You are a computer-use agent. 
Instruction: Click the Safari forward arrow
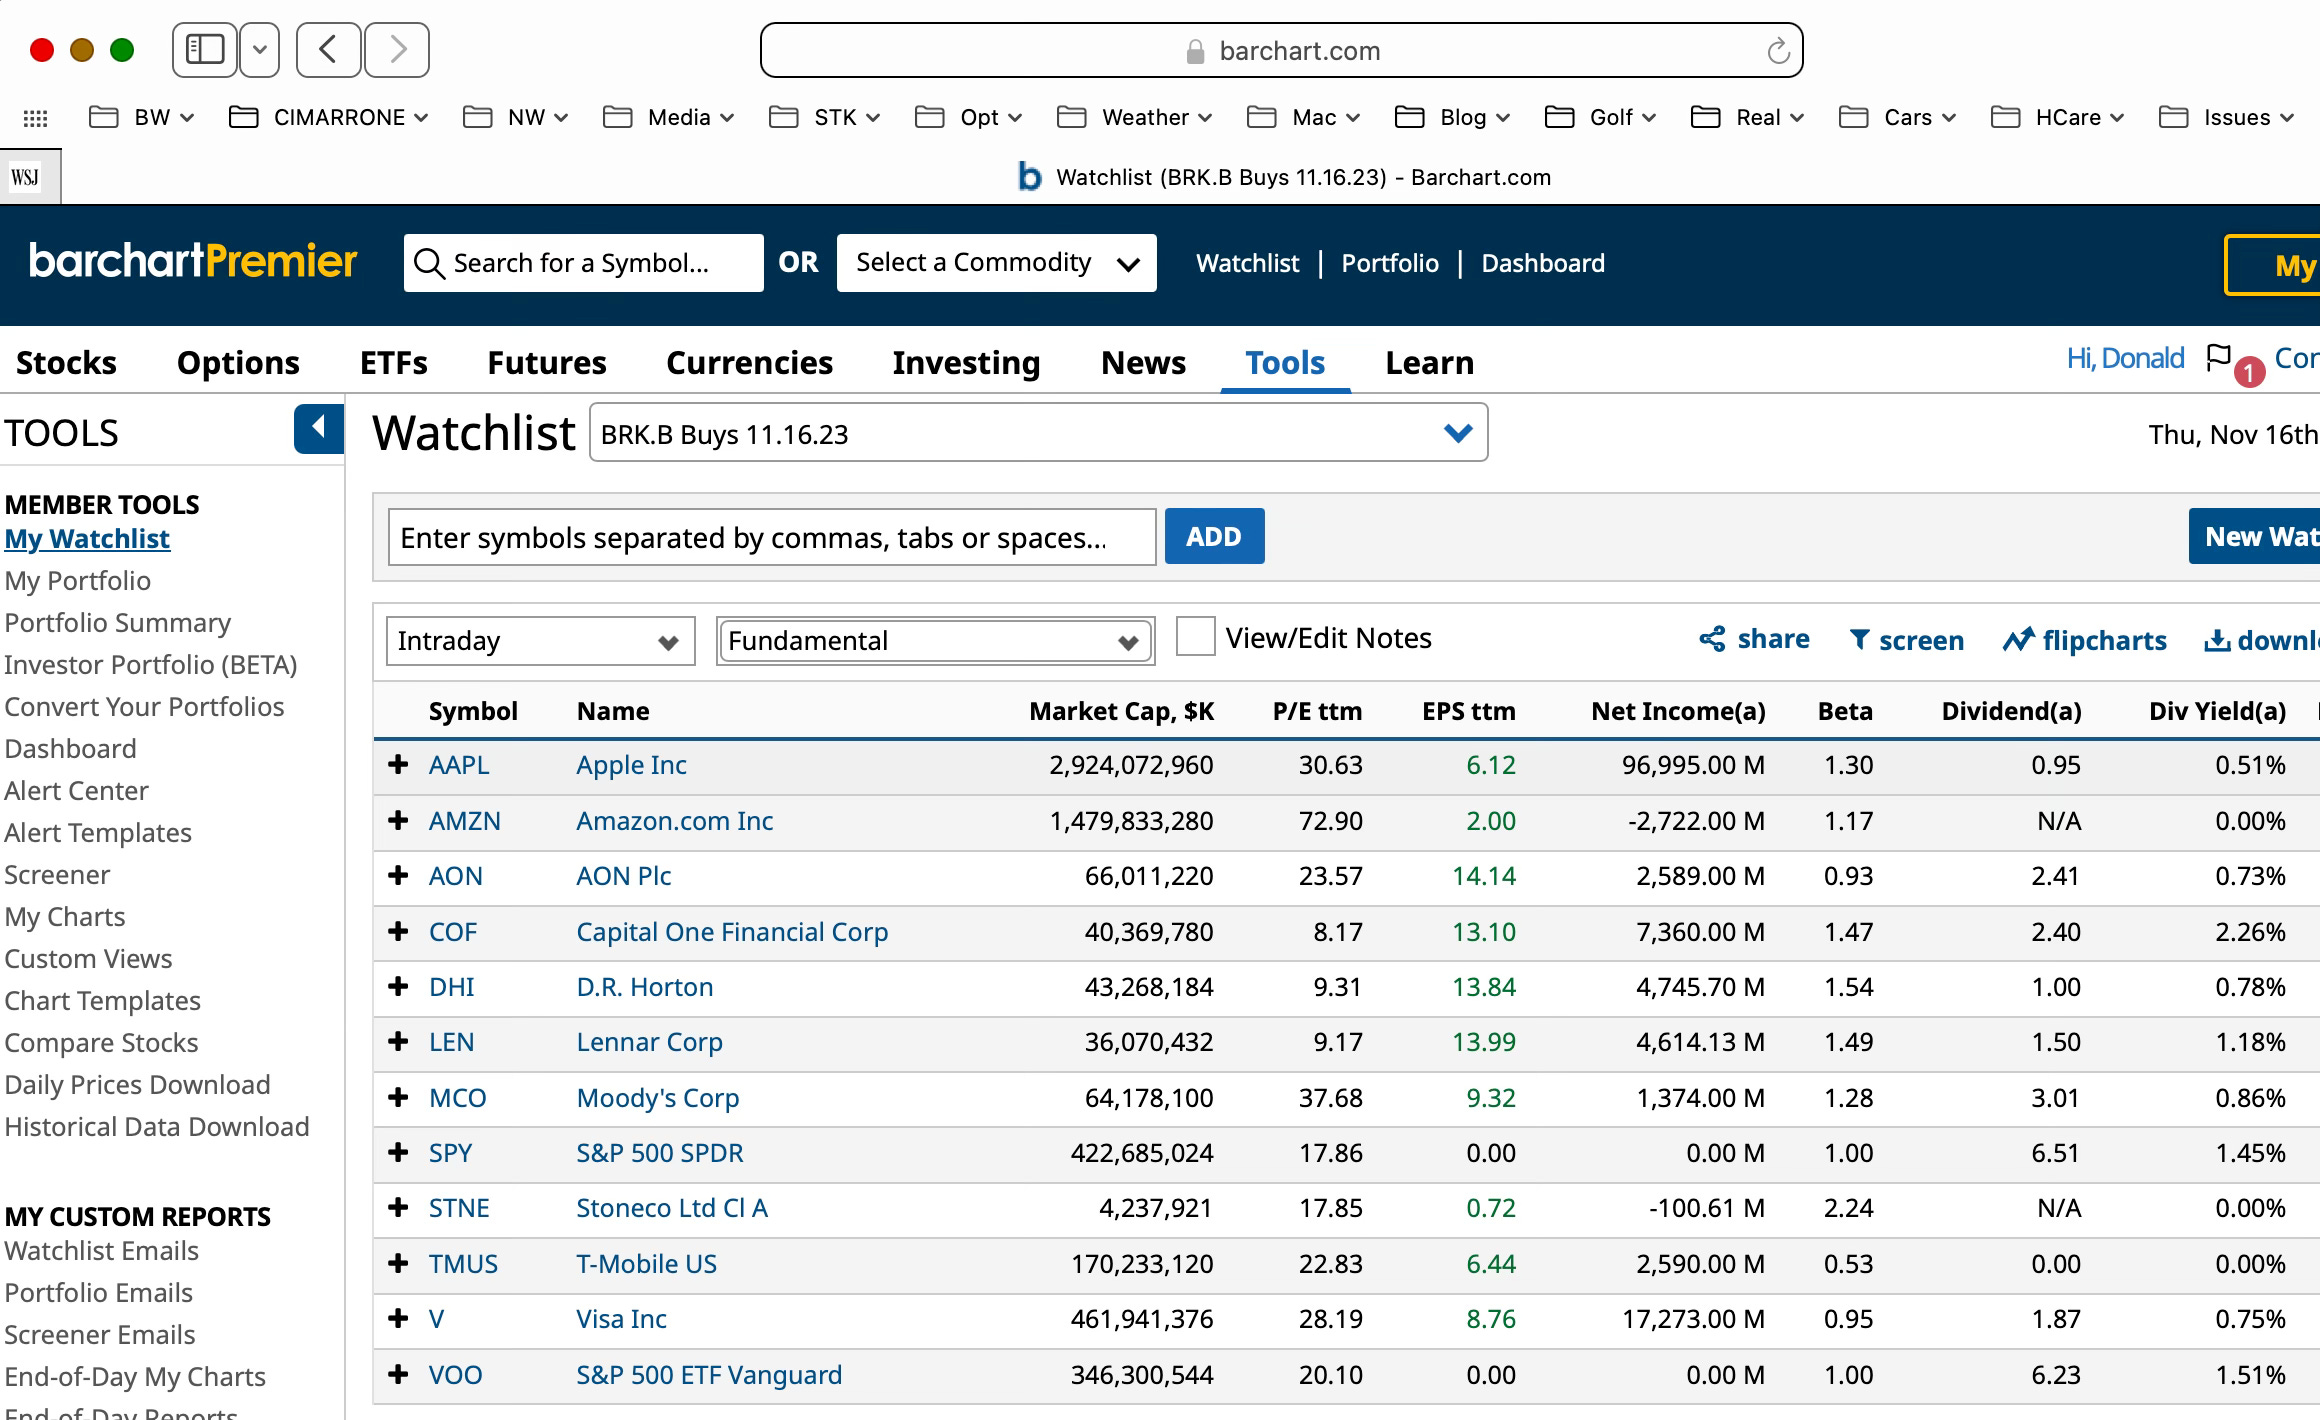pos(397,50)
